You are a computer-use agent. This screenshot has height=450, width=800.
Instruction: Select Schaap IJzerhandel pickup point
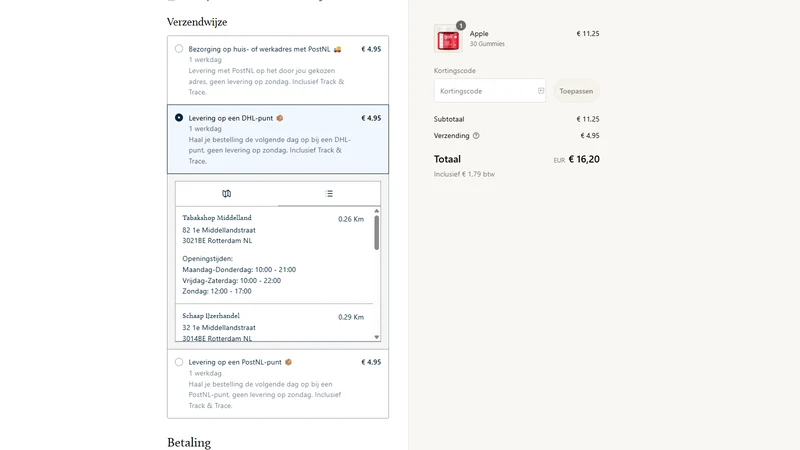point(274,323)
